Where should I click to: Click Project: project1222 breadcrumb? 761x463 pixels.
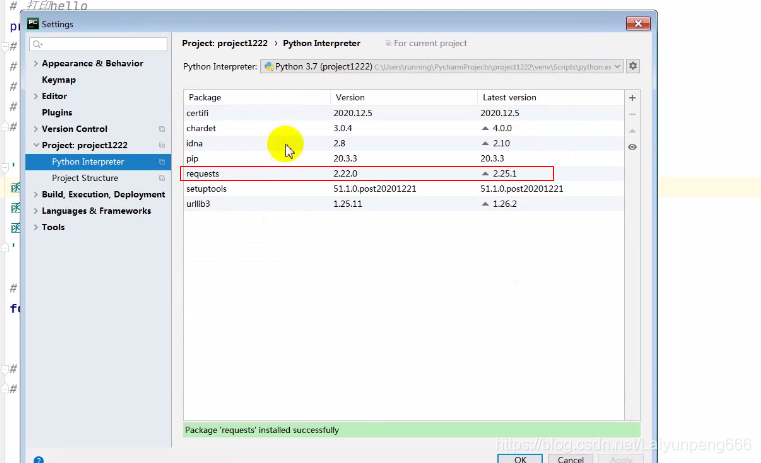click(225, 43)
